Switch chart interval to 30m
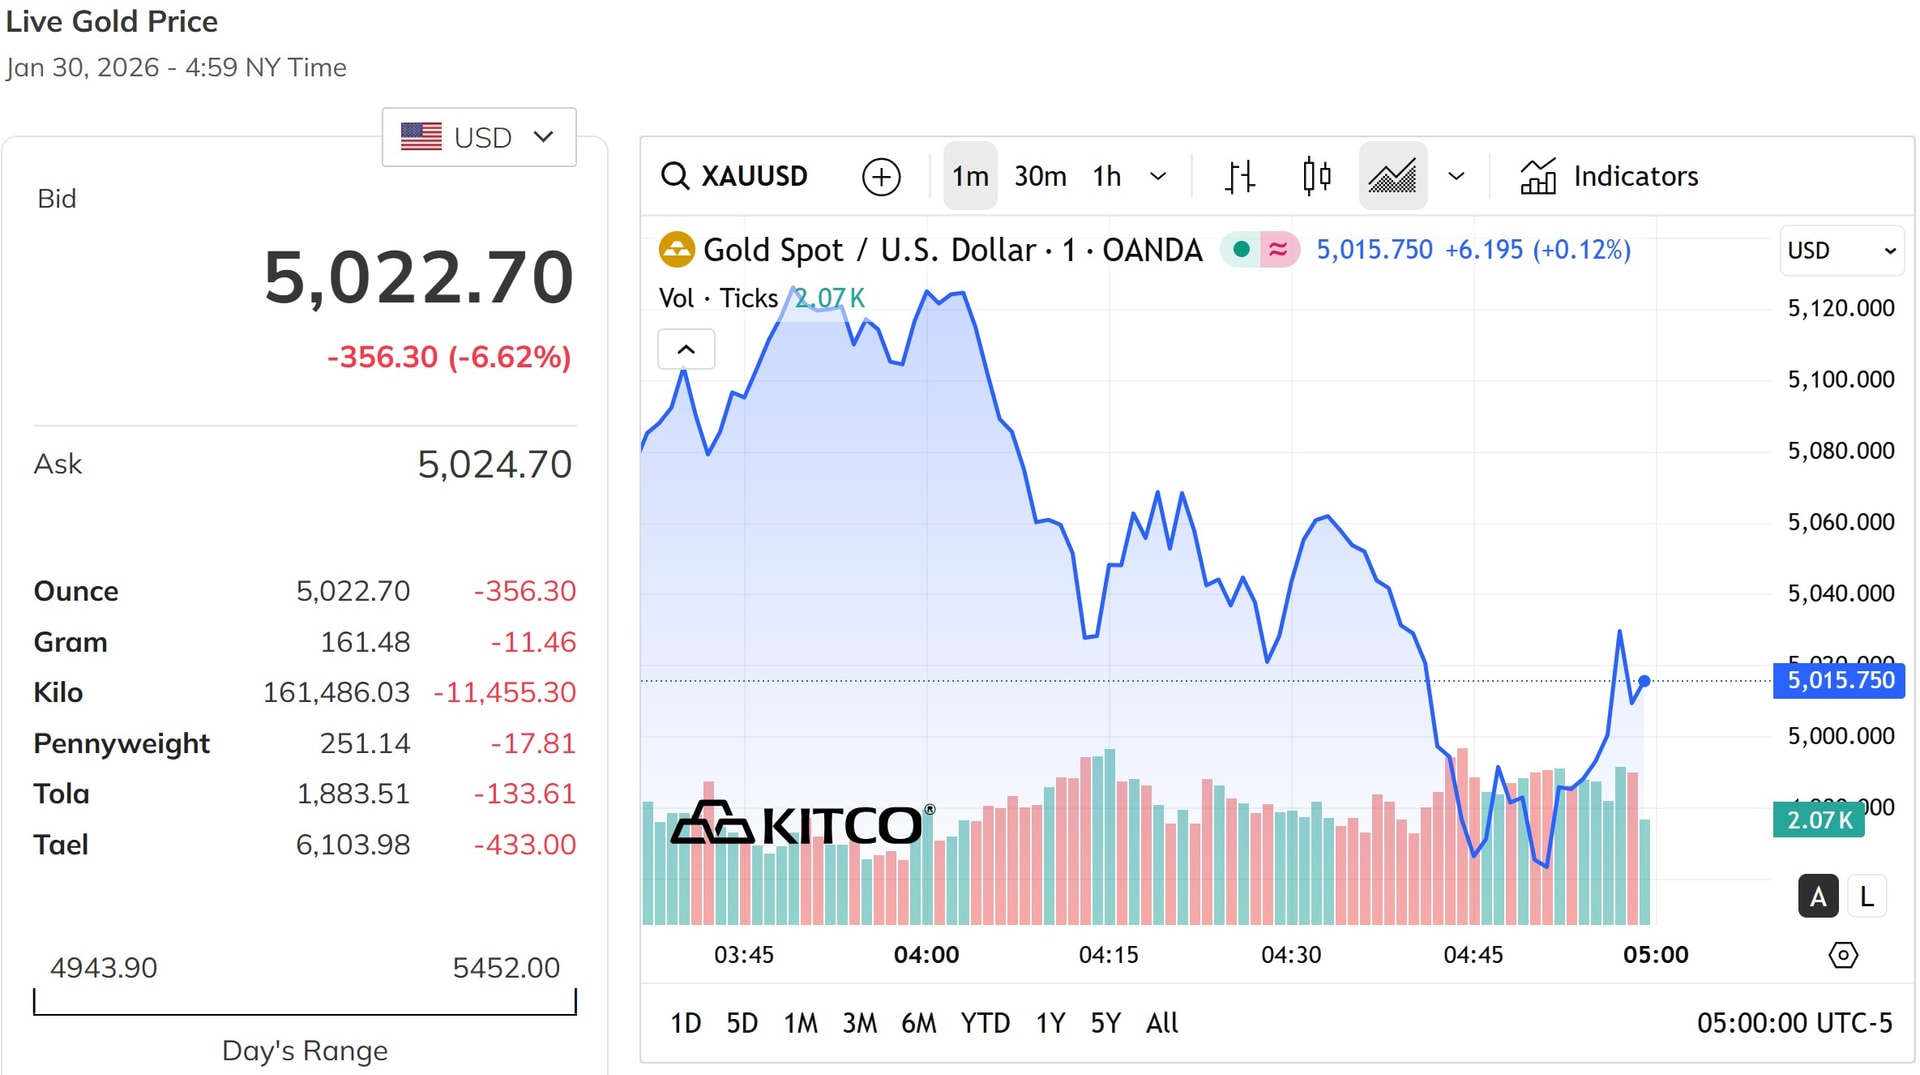The height and width of the screenshot is (1075, 1920). [1039, 176]
